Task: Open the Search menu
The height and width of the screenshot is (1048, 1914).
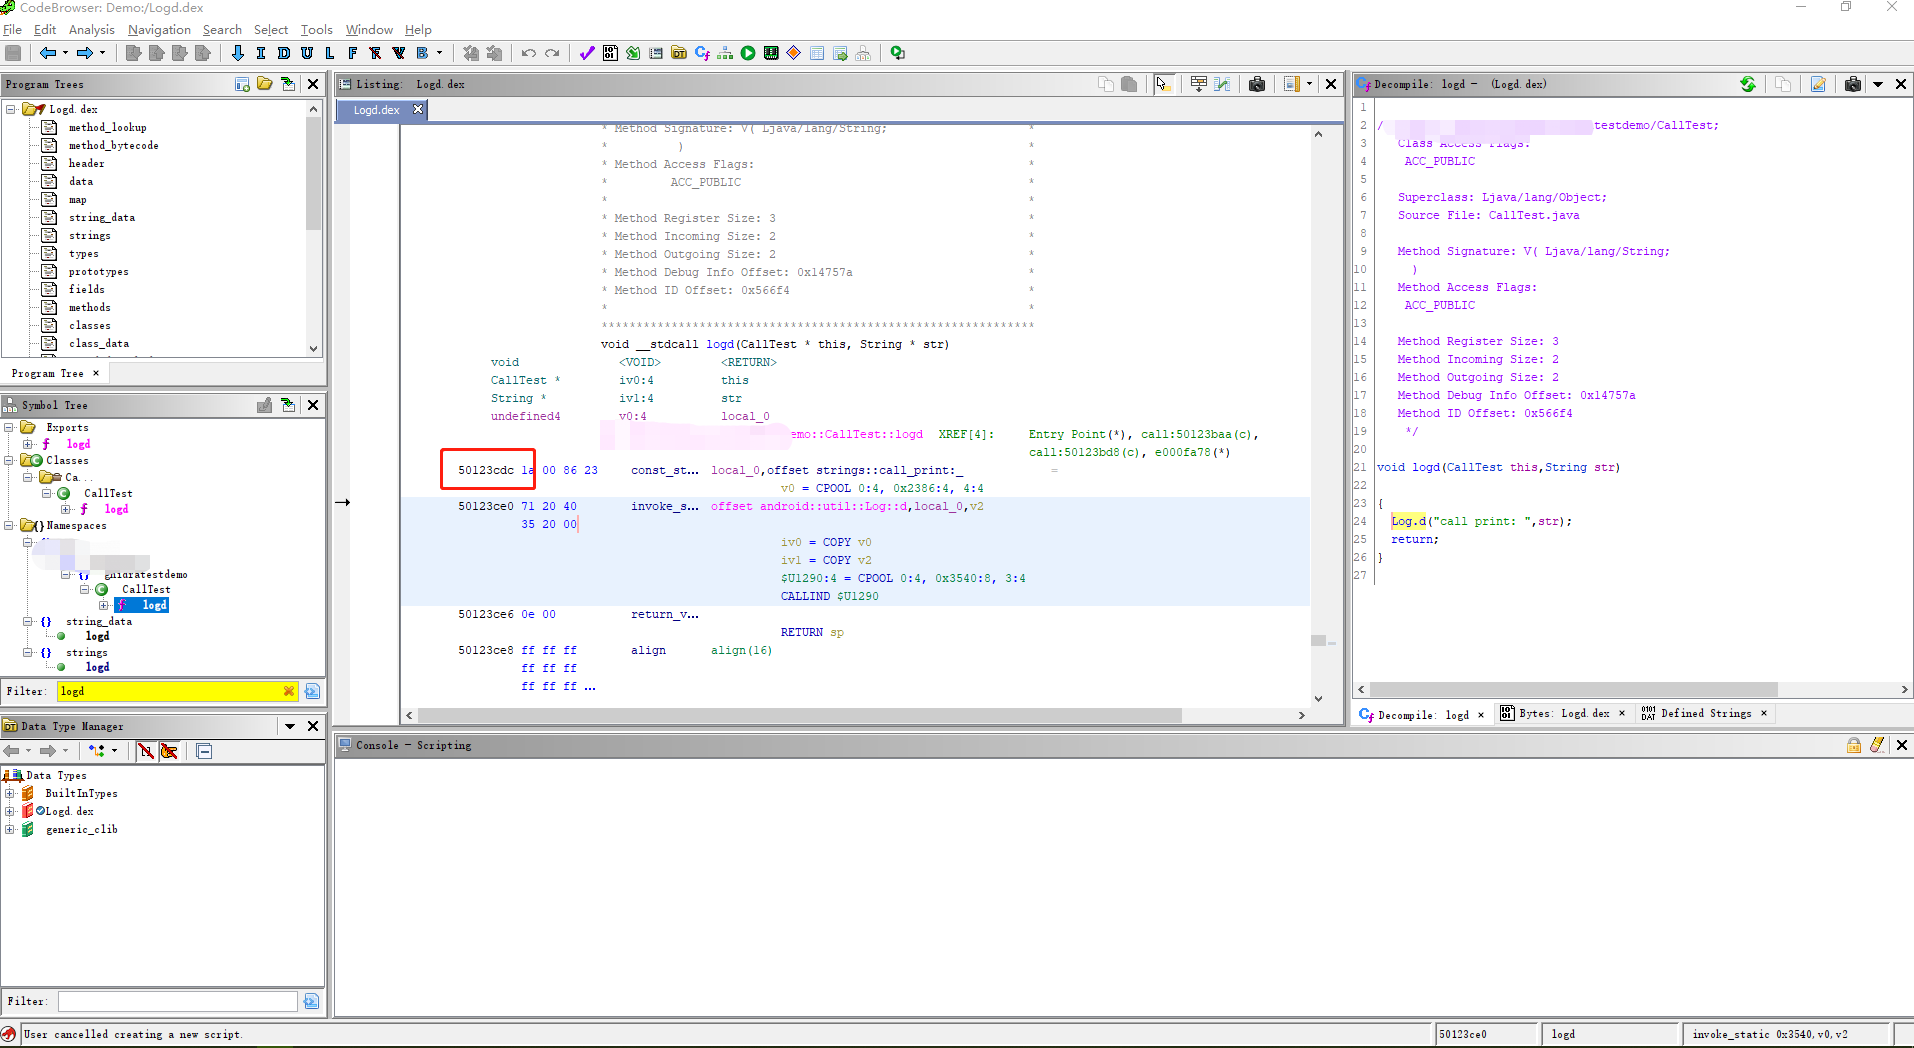Action: (222, 30)
